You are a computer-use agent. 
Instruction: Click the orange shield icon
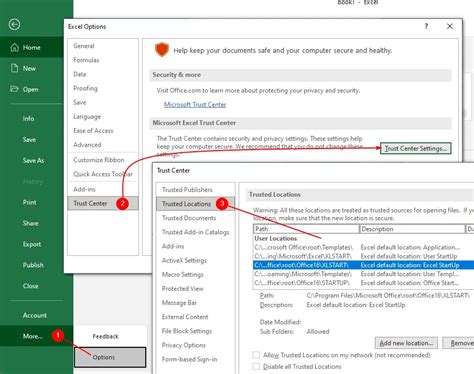pyautogui.click(x=162, y=50)
